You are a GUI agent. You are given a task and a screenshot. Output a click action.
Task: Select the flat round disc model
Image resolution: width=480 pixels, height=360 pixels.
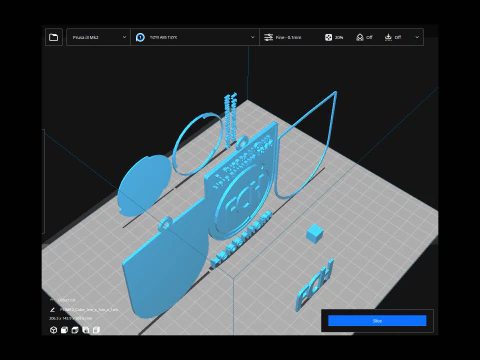[145, 185]
